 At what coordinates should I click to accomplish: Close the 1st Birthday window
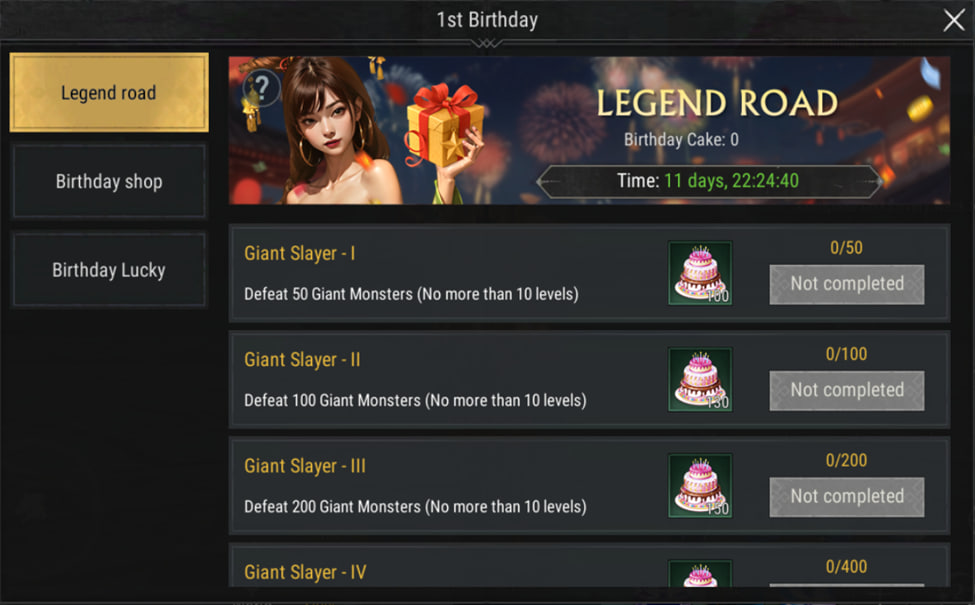[954, 20]
